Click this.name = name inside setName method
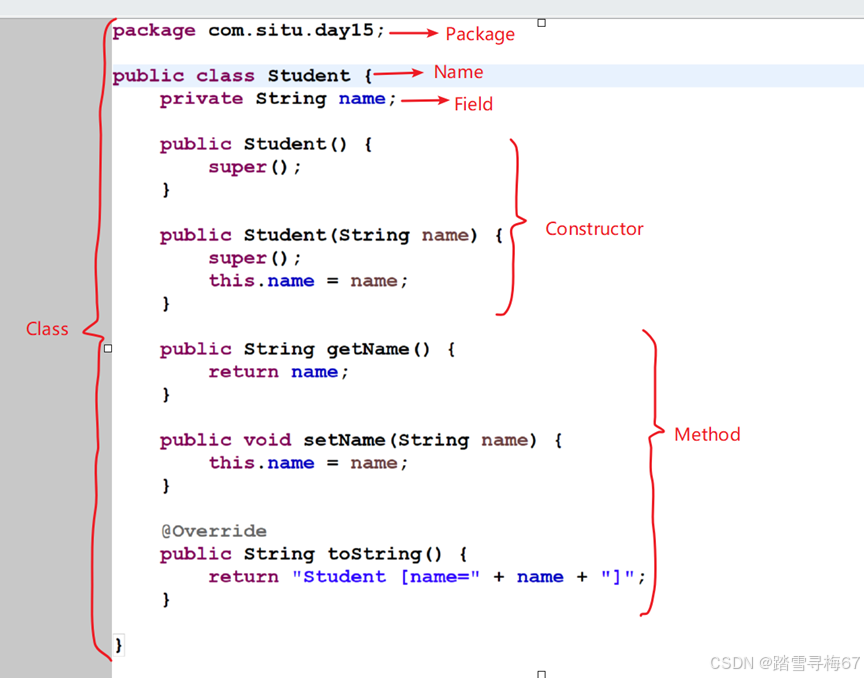864x678 pixels. [308, 463]
